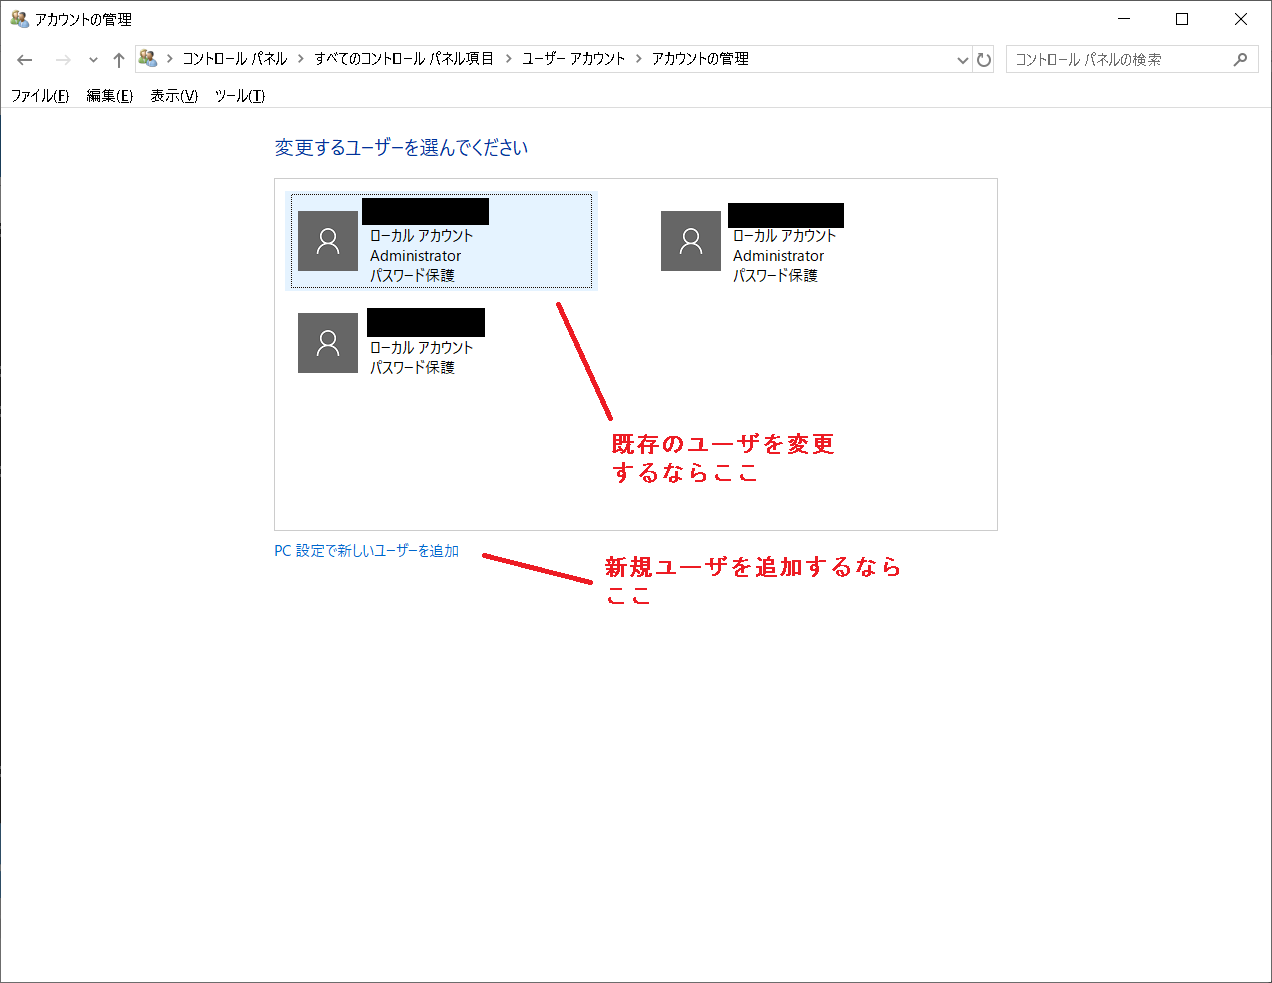The height and width of the screenshot is (983, 1272).
Task: Click inside the コントロール パネルの検索 search field
Action: [1110, 59]
